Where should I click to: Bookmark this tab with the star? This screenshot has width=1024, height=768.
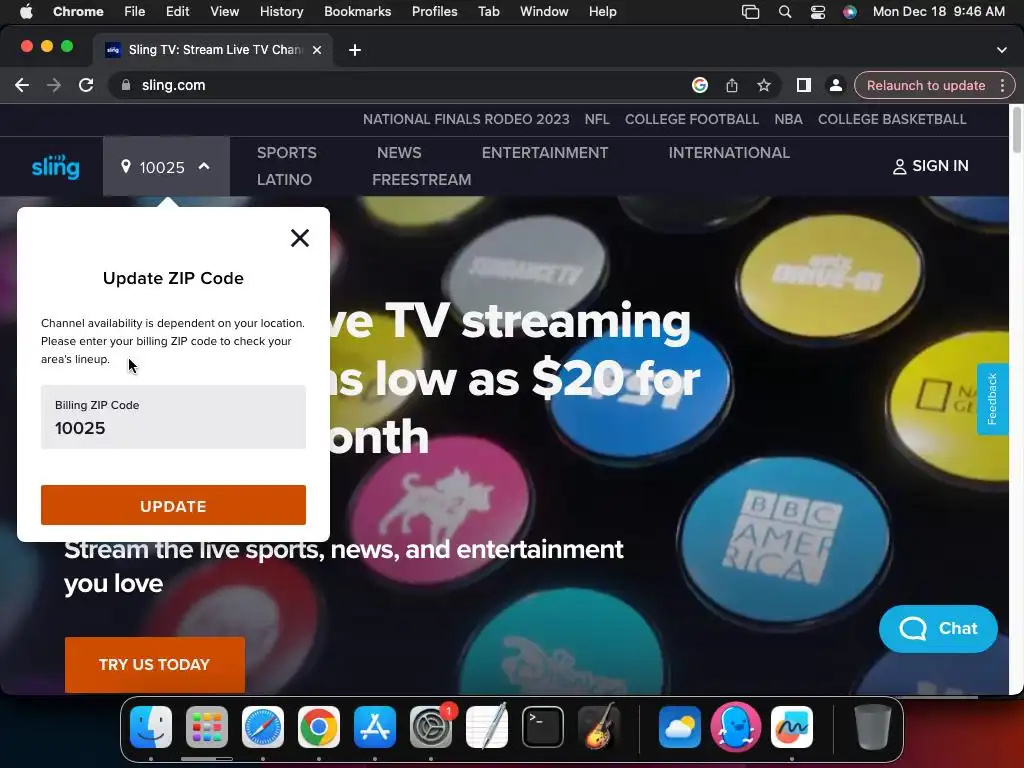(763, 86)
